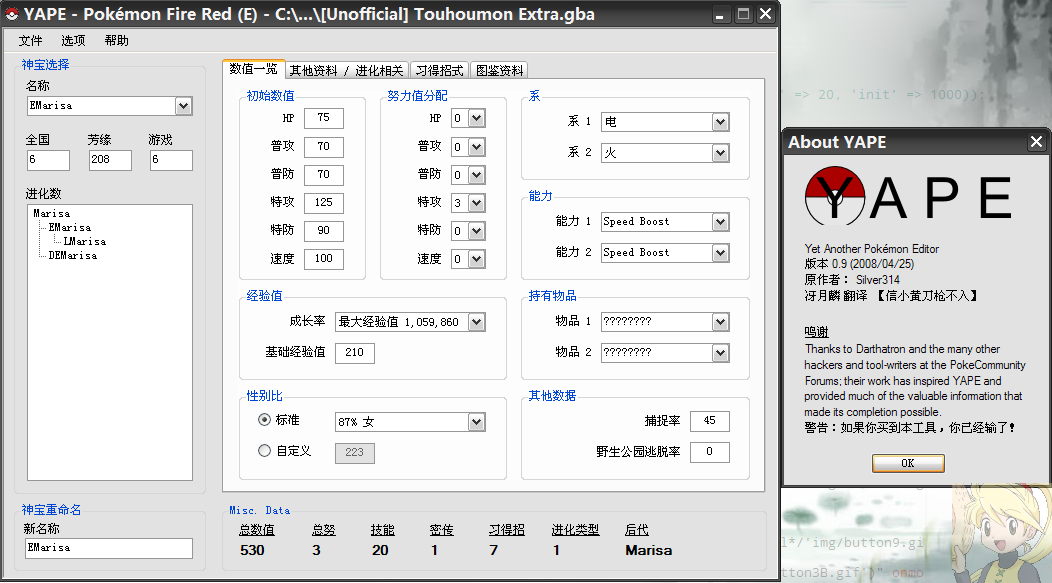Switch to the 习得招式 tab
The height and width of the screenshot is (583, 1052).
click(439, 70)
